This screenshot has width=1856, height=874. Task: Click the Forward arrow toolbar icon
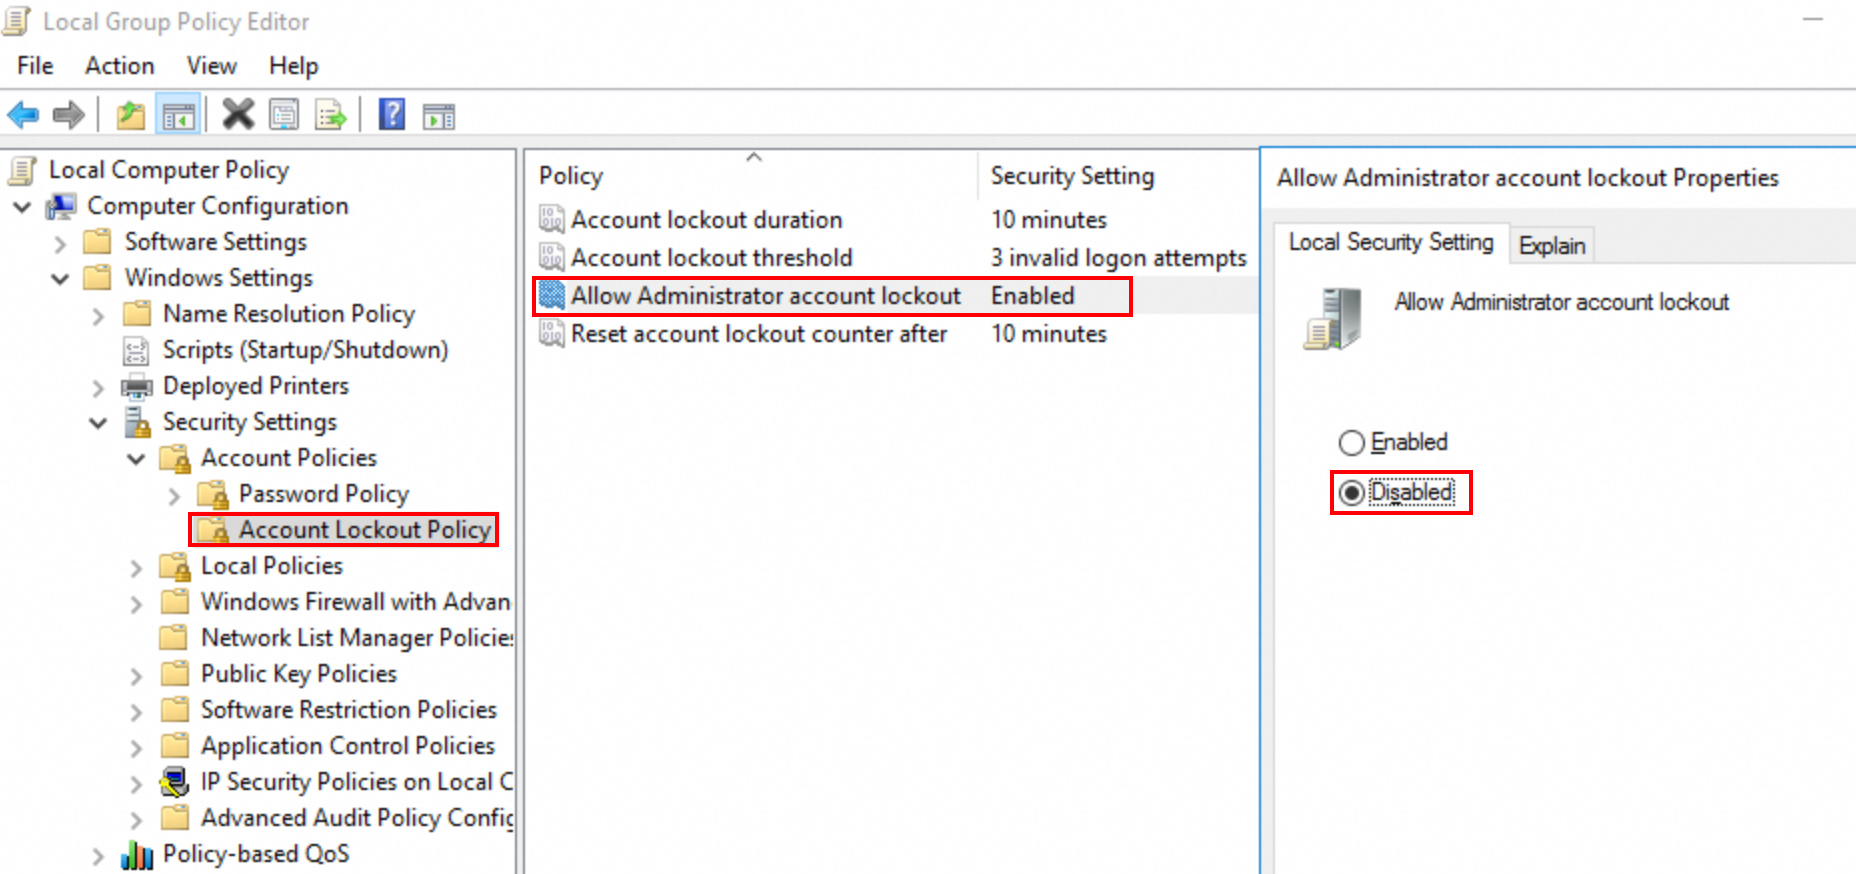click(x=68, y=115)
